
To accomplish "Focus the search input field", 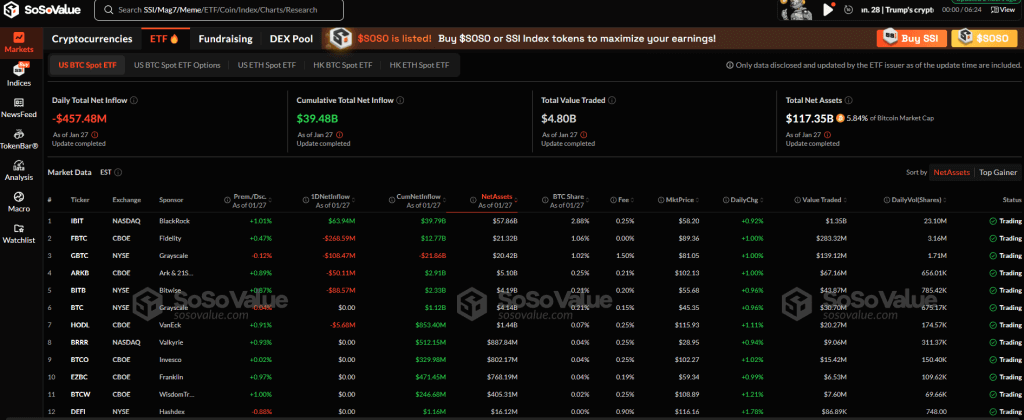I will point(219,10).
